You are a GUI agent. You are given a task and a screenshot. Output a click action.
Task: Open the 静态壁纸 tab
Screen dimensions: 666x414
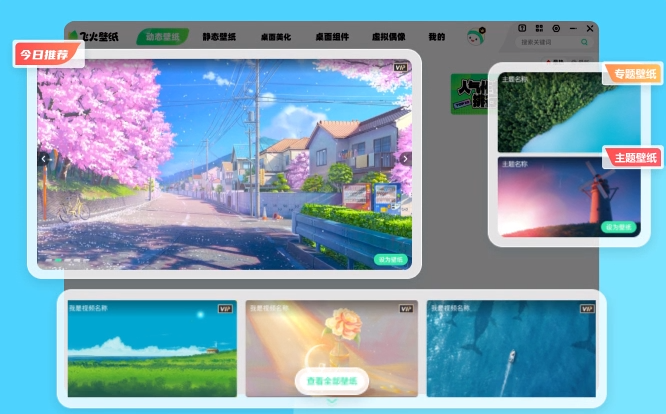point(220,37)
